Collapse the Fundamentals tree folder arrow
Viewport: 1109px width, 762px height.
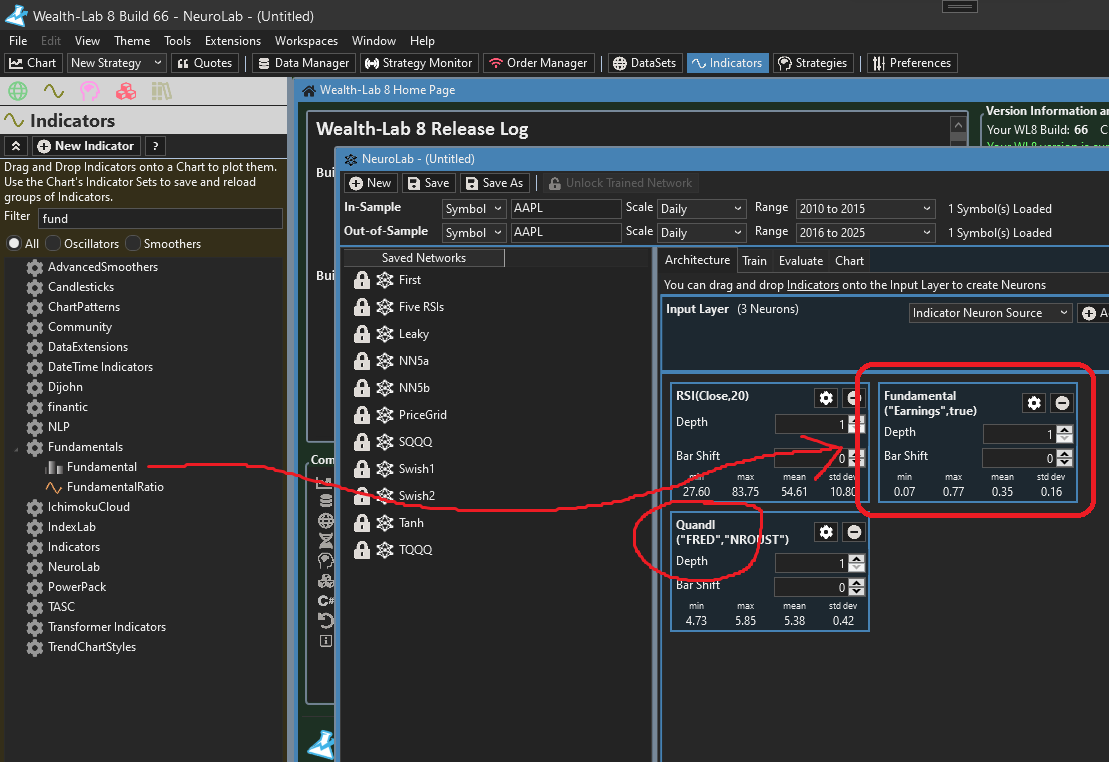pyautogui.click(x=16, y=448)
